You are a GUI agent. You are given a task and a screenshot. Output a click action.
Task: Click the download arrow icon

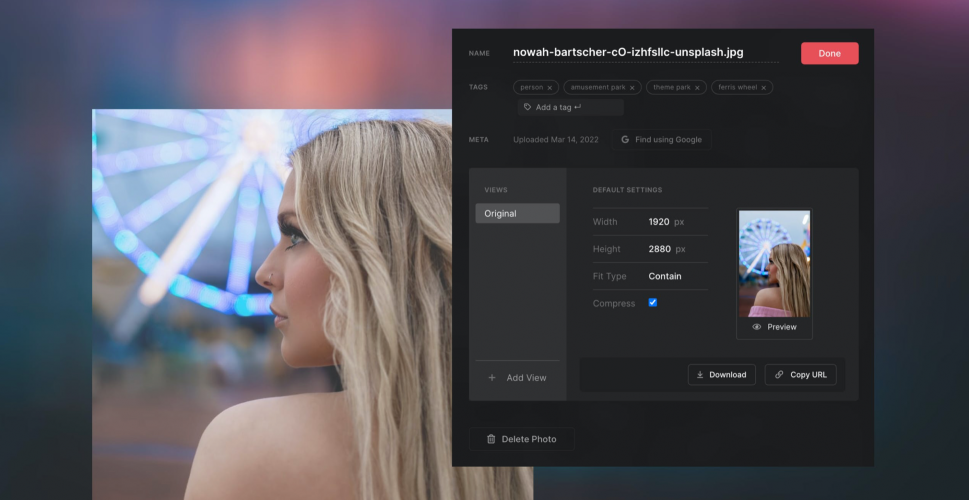(700, 375)
